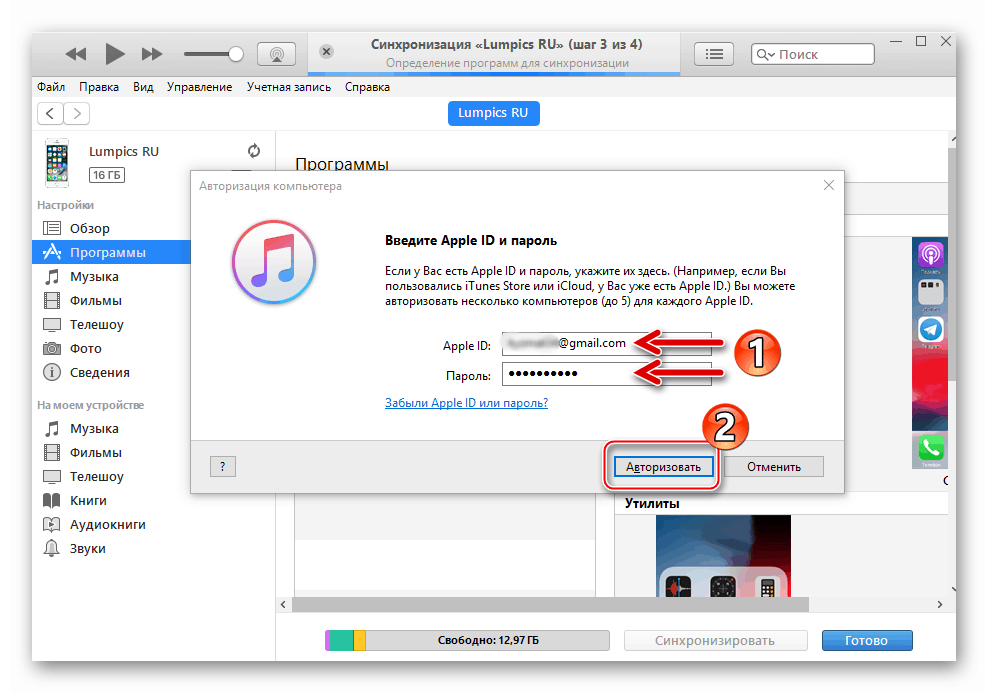Click horizontal scrollbar right arrow

(x=939, y=604)
